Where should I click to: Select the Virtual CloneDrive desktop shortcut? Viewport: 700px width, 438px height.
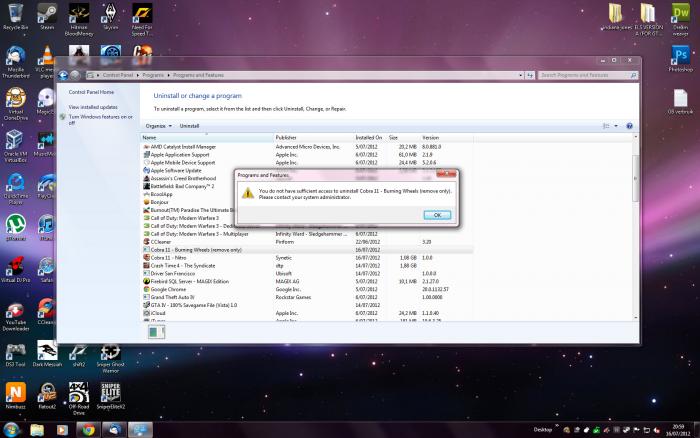click(16, 104)
